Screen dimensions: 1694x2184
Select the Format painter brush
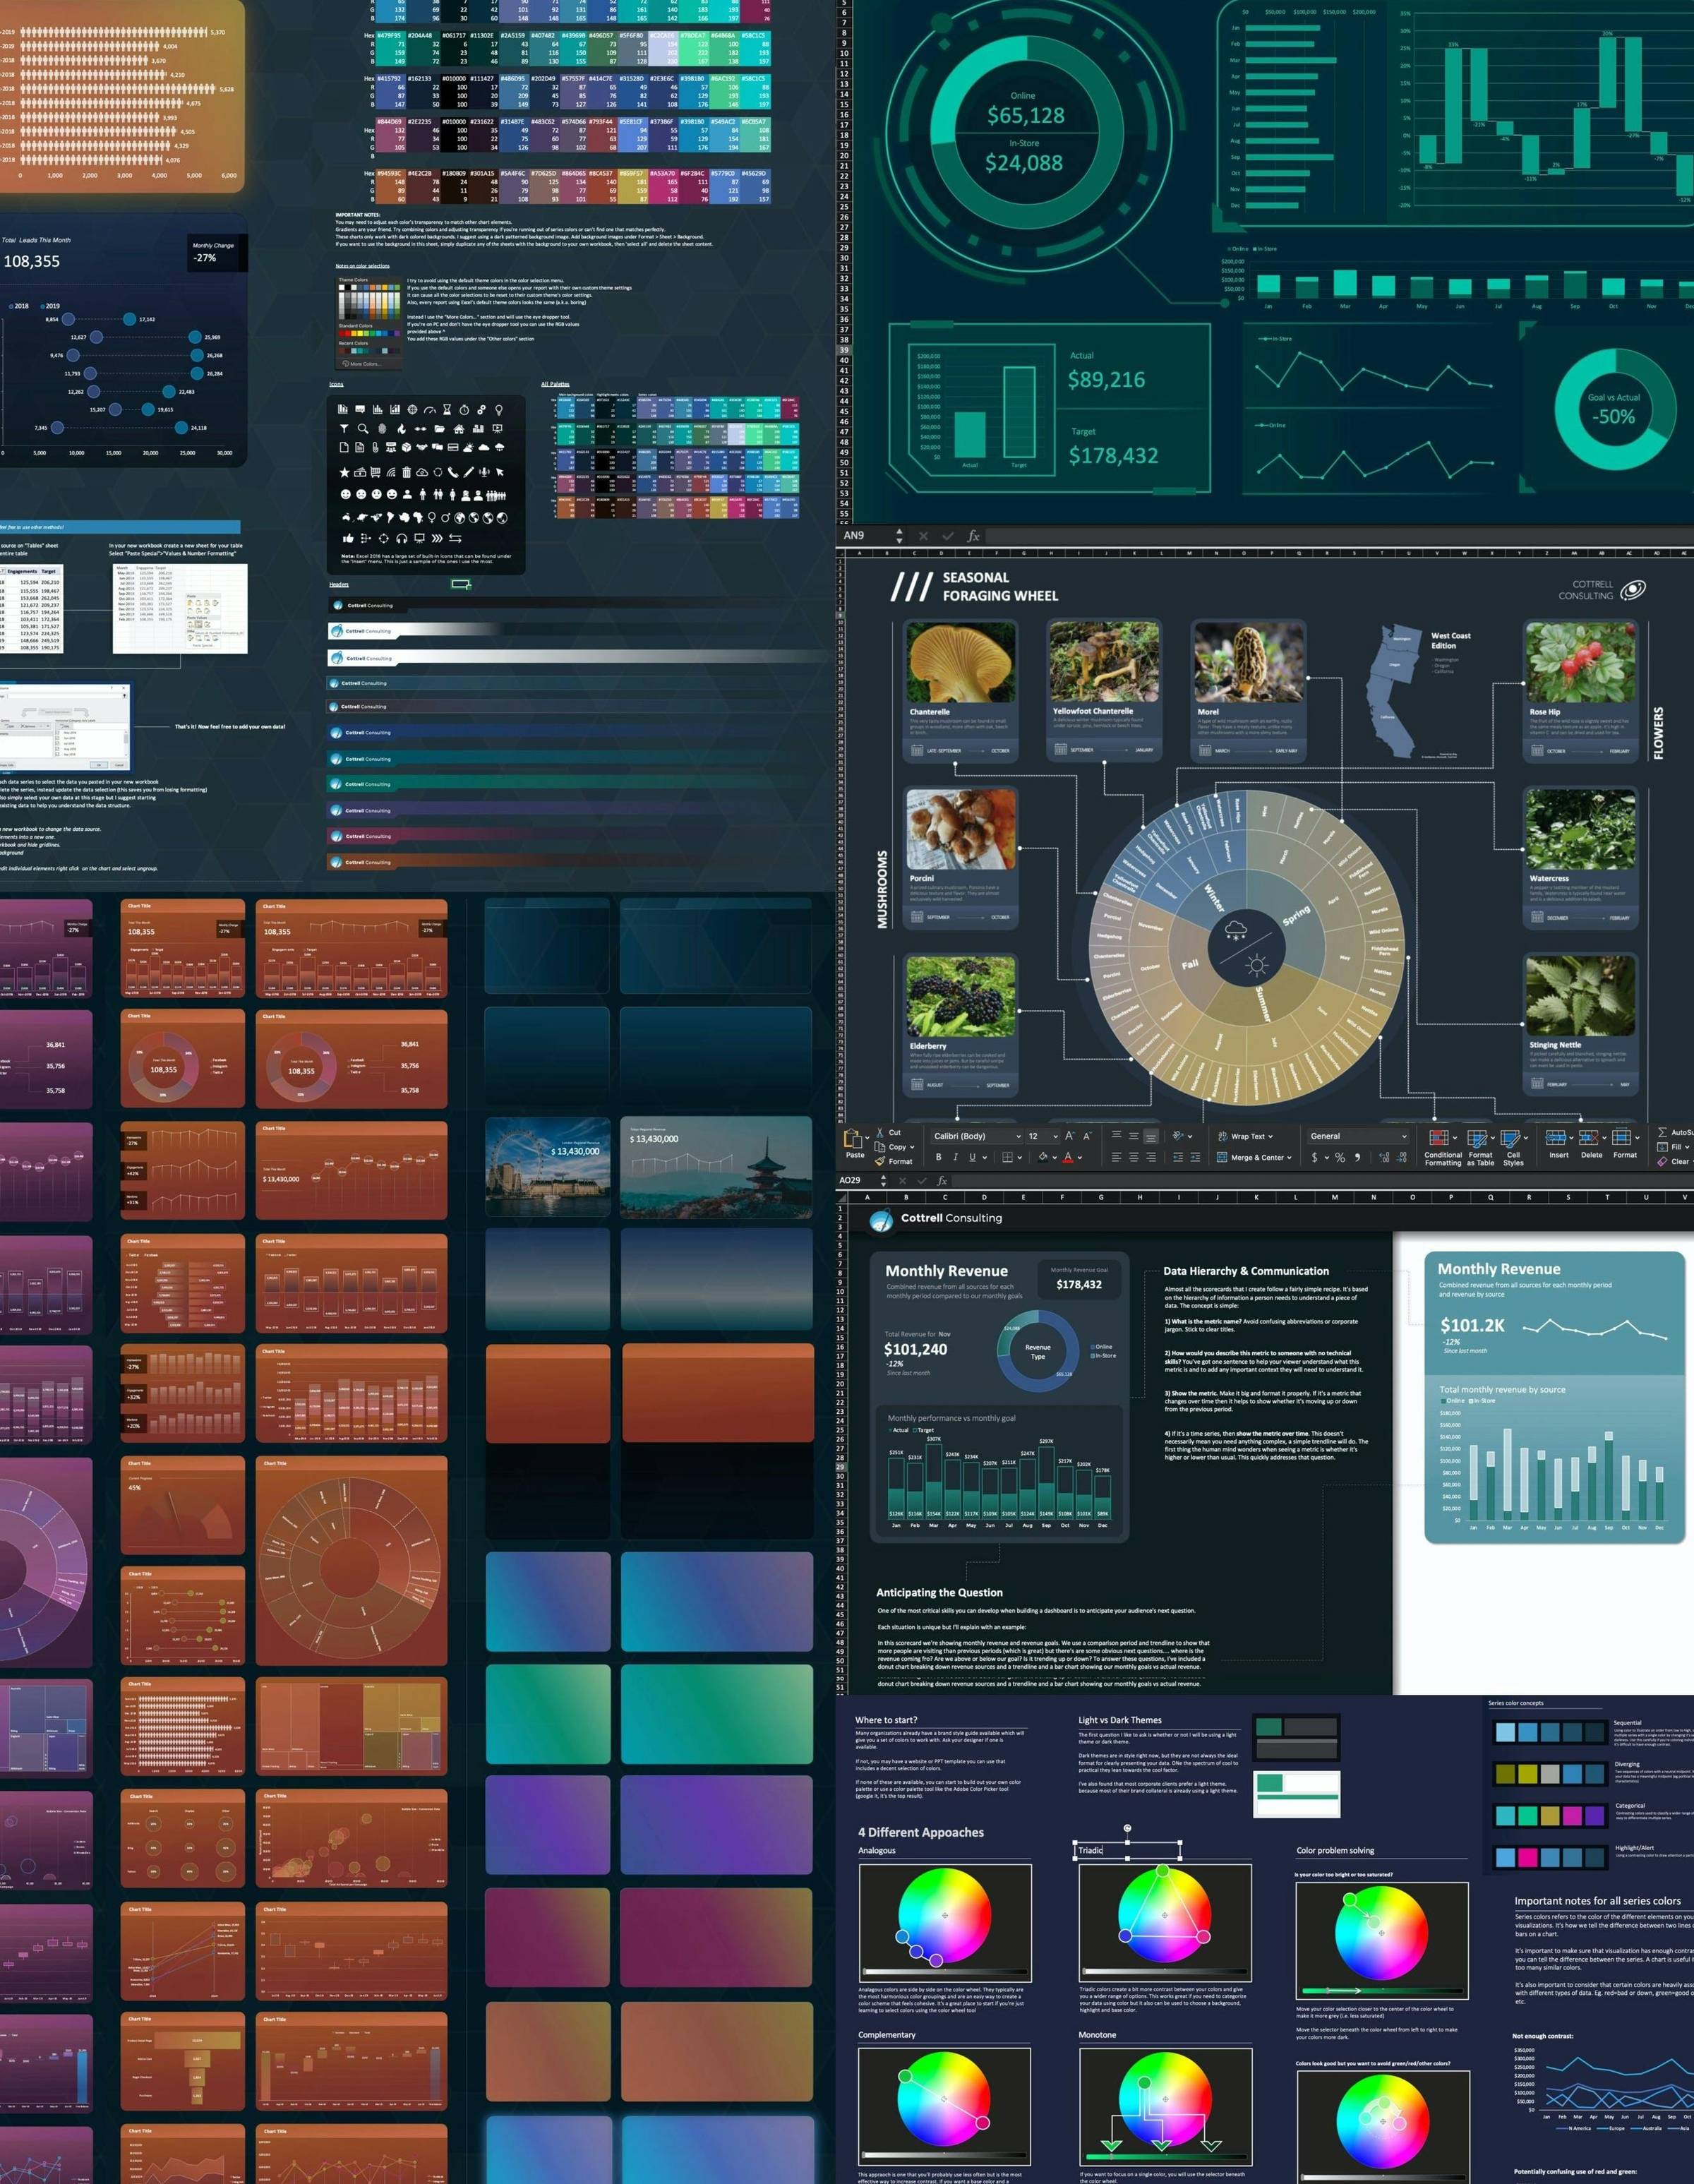coord(880,1162)
